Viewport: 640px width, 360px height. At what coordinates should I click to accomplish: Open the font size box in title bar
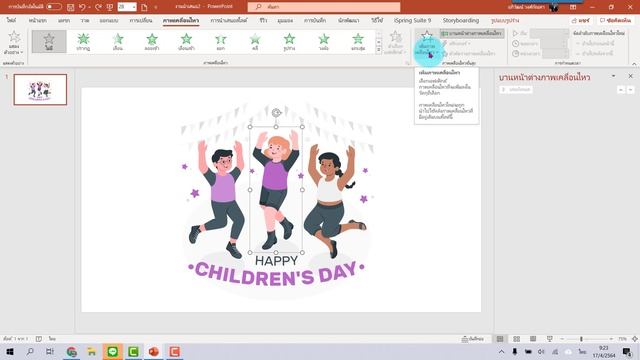127,7
